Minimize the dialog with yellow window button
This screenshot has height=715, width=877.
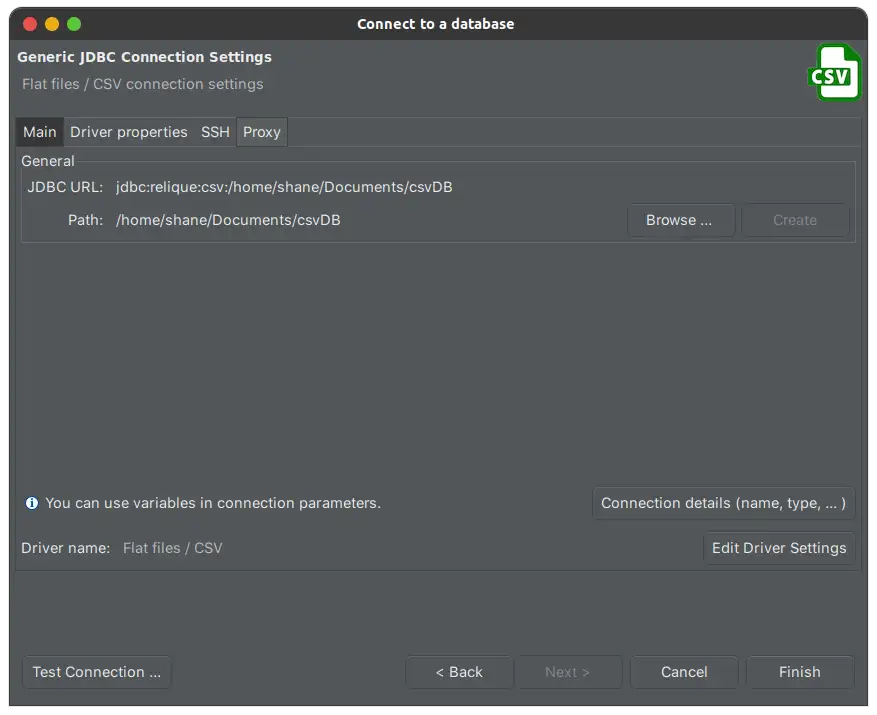coord(52,24)
